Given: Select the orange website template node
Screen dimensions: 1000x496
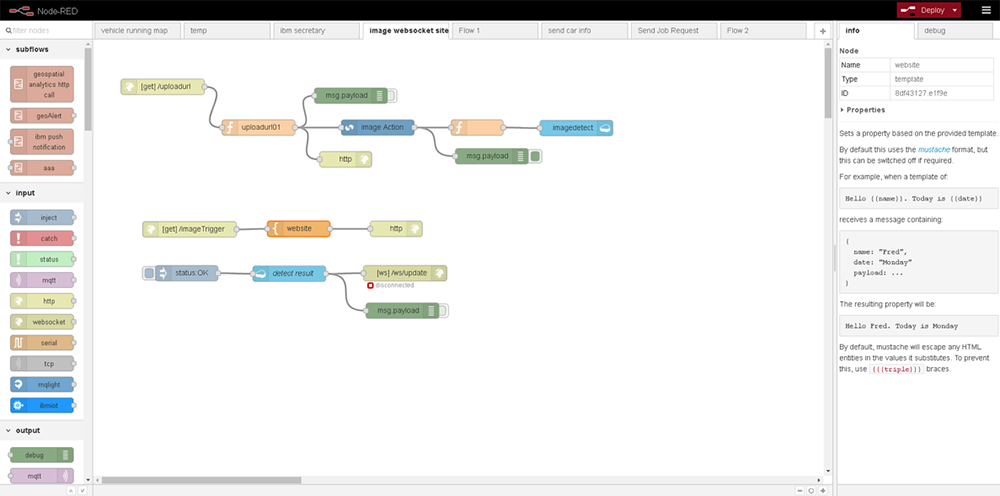Looking at the screenshot, I should 298,229.
